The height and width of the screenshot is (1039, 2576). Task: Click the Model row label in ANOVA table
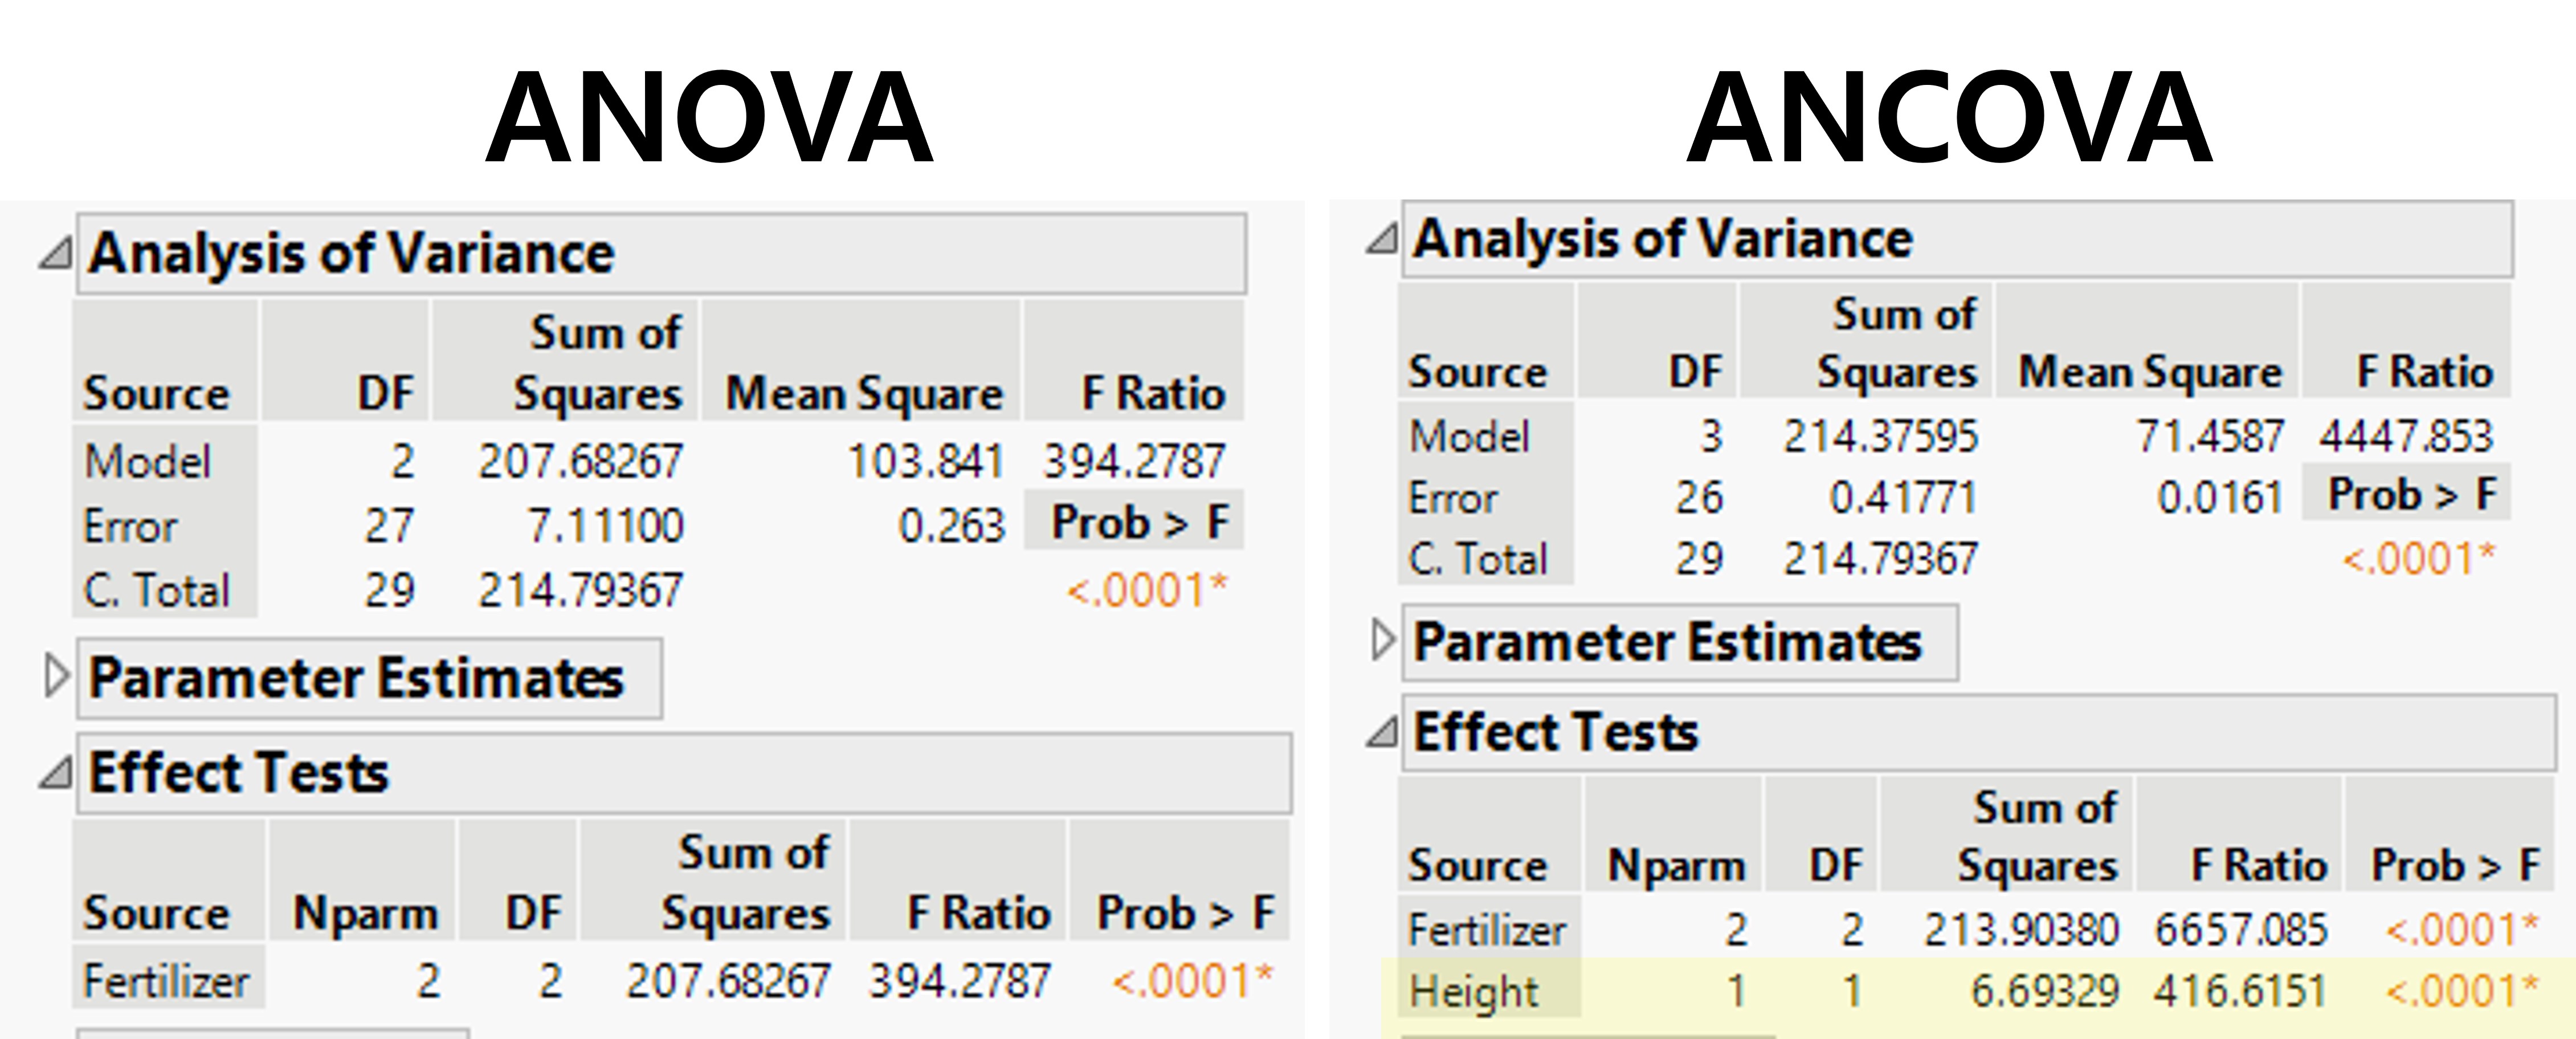[148, 462]
